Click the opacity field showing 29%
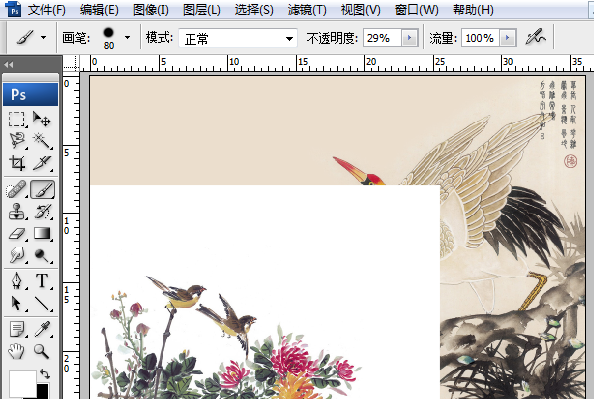 382,38
